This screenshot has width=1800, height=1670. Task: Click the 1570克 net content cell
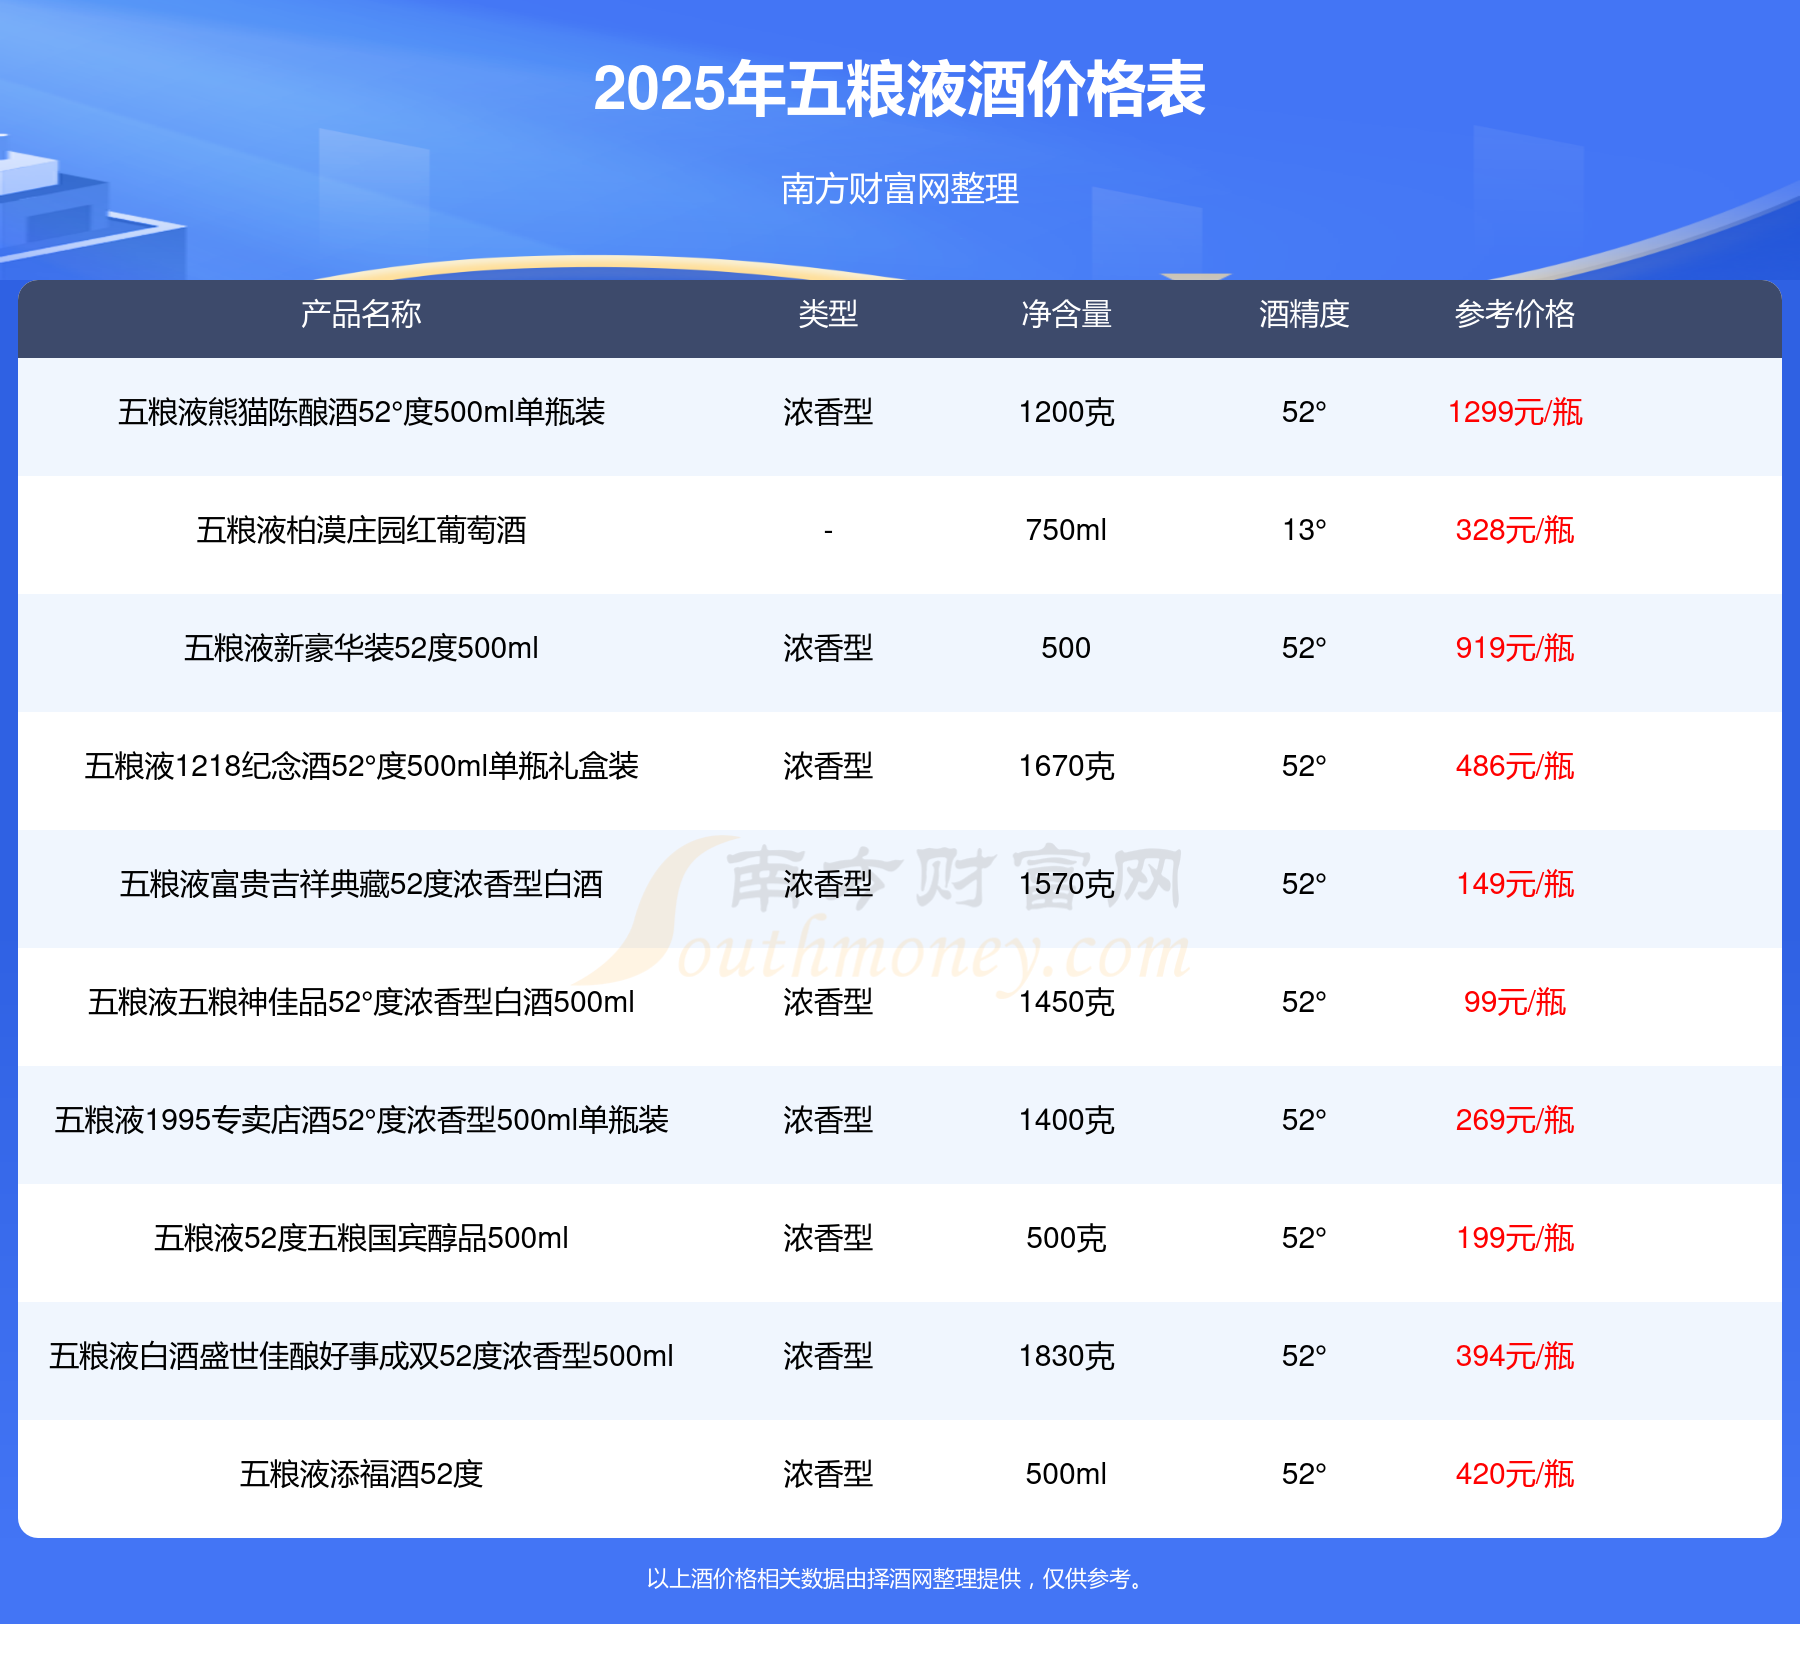tap(1066, 884)
